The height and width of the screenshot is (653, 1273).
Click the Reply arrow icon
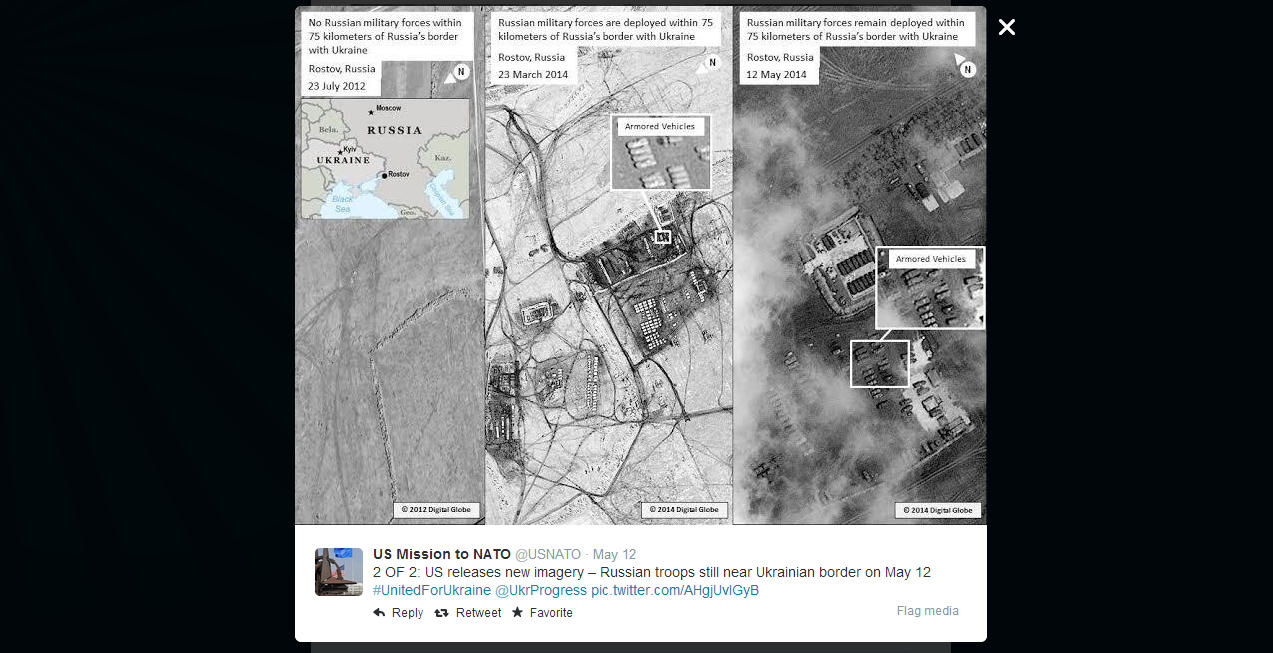[379, 613]
